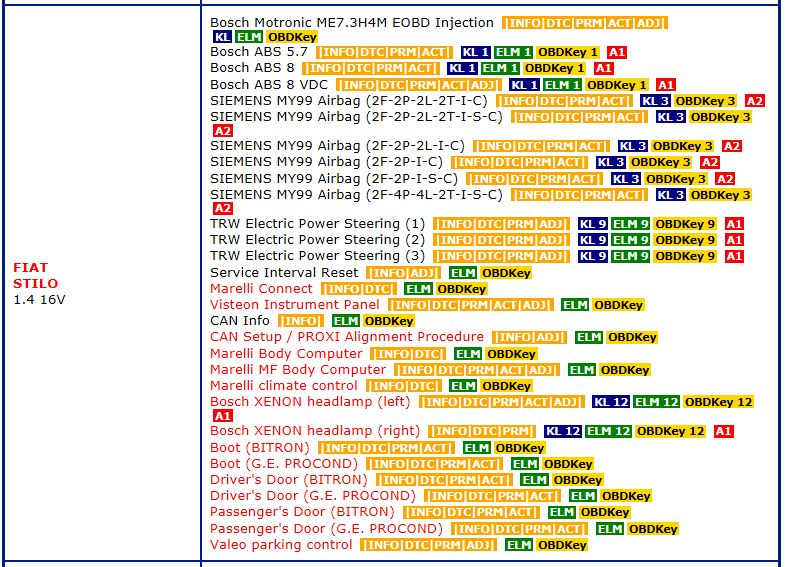
Task: Click the ELM badge for CAN Setup / PROXI
Action: point(589,337)
